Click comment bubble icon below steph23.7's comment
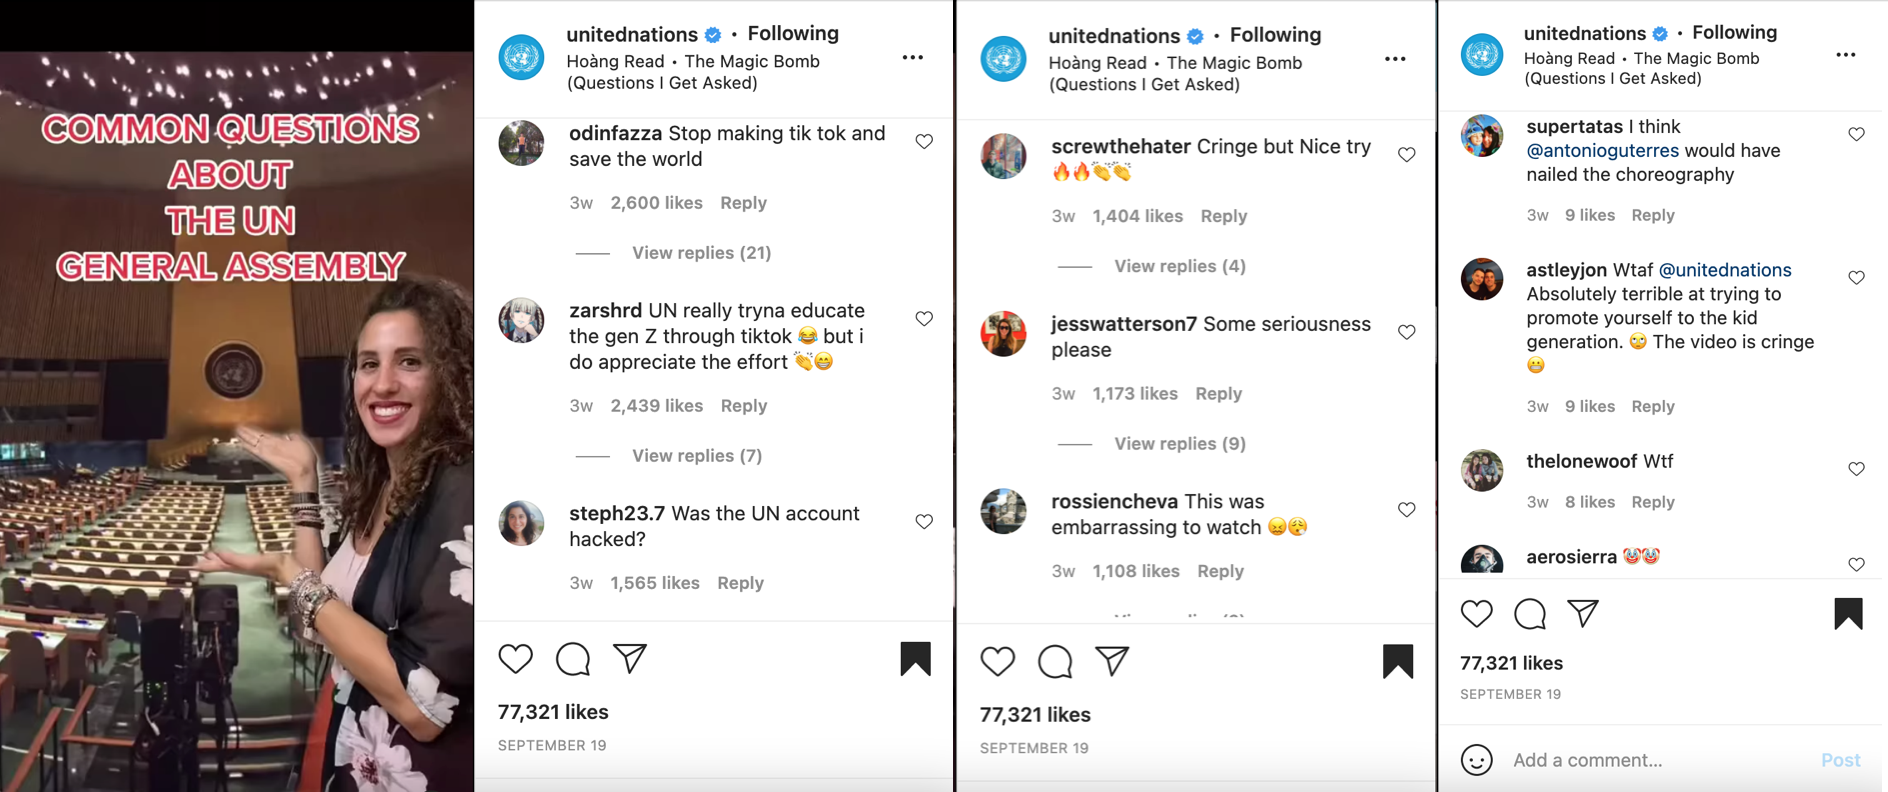 [573, 659]
